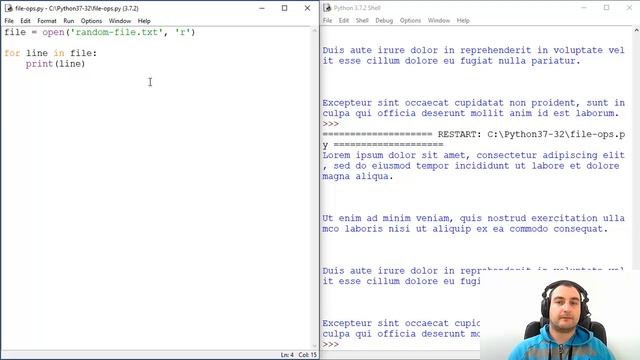Screen dimensions: 640x360
Task: Click the '>>>' prompt above RESTART line
Action: click(330, 124)
